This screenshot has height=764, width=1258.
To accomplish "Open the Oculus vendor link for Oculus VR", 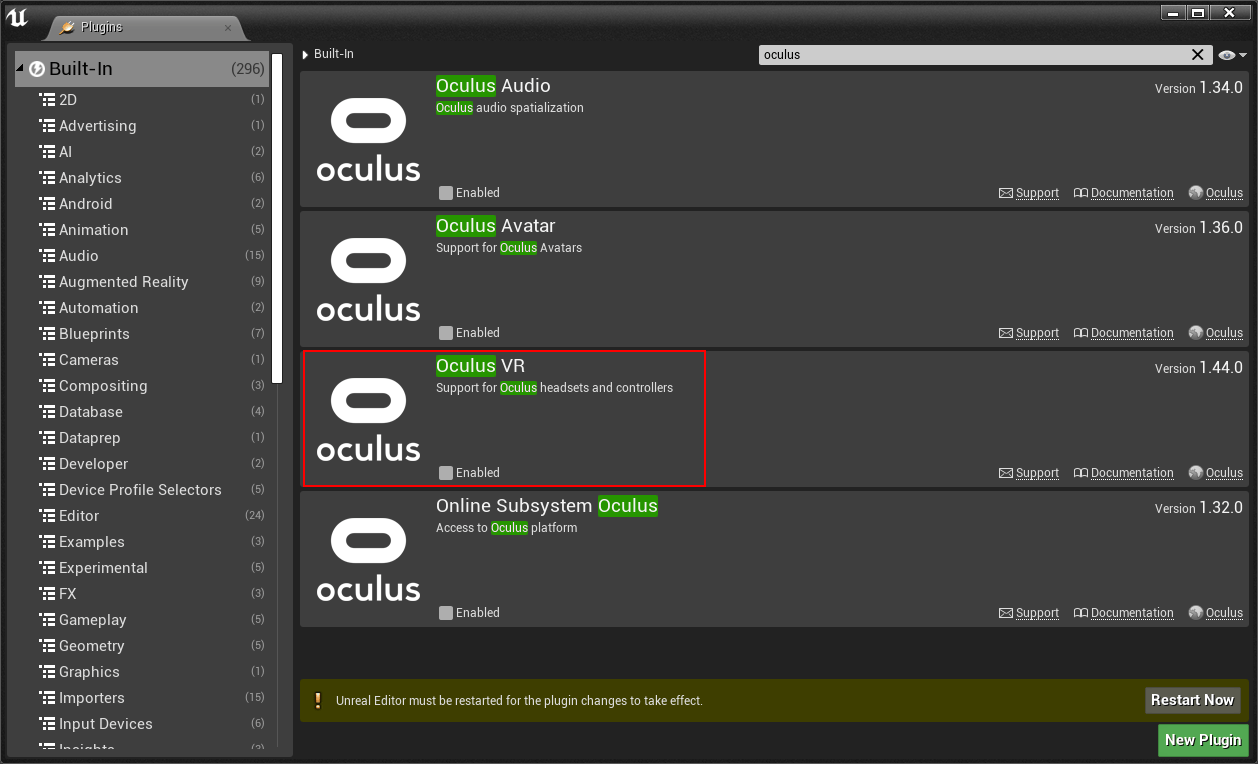I will tap(1224, 473).
